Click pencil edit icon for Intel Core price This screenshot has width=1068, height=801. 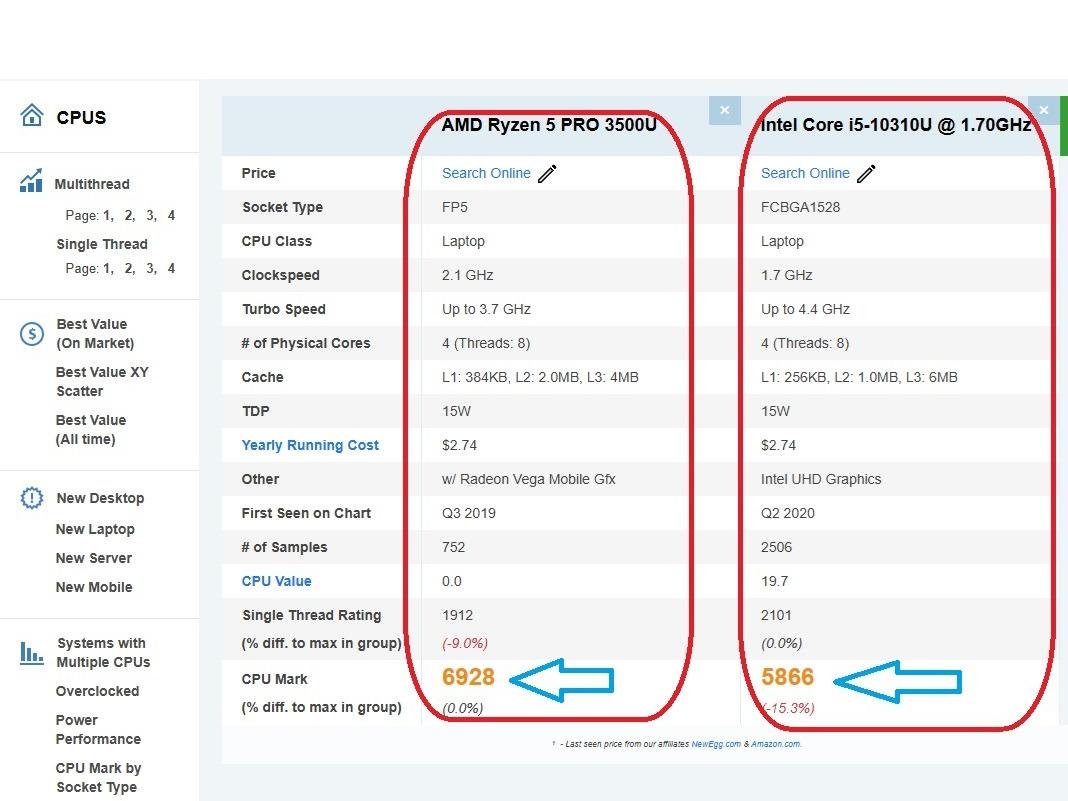(866, 174)
